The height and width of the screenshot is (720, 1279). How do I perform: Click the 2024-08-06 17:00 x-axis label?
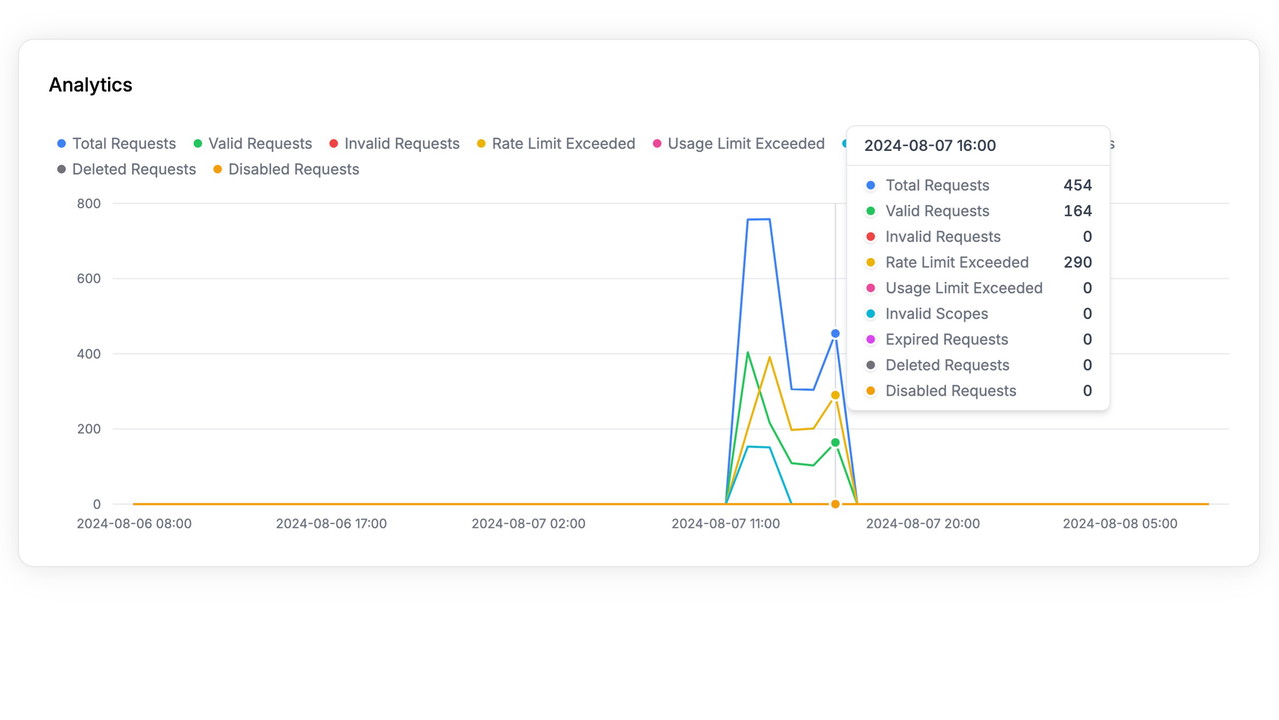[x=331, y=524]
